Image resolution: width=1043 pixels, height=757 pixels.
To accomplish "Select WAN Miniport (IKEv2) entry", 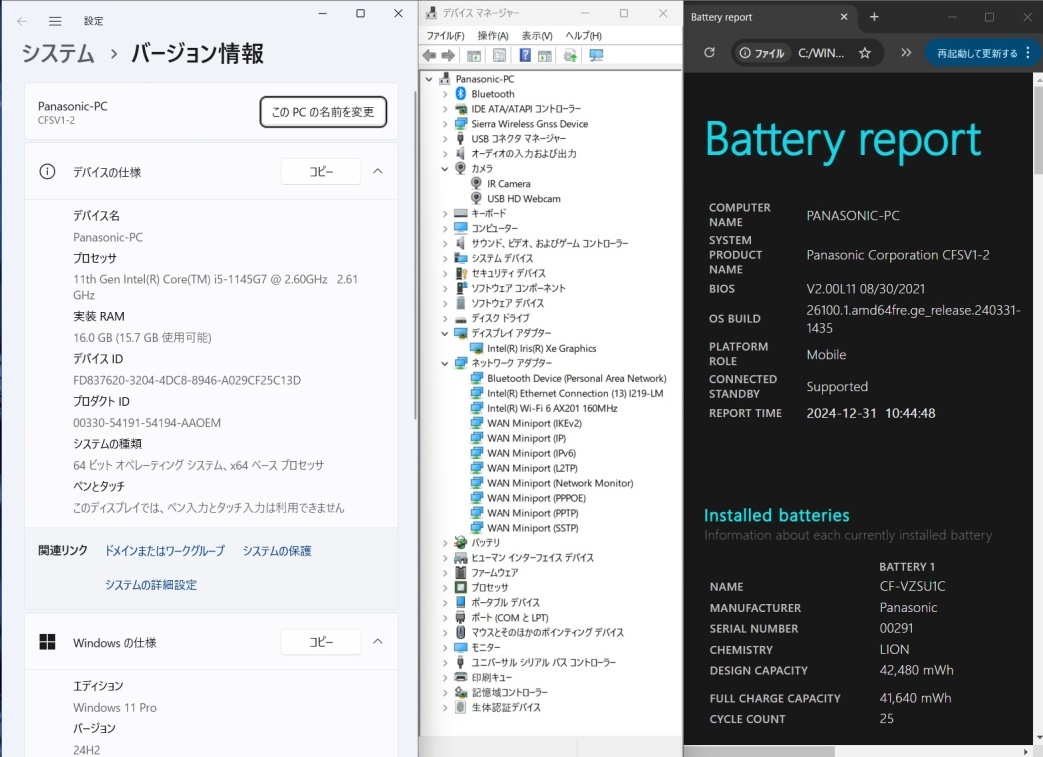I will pos(534,423).
